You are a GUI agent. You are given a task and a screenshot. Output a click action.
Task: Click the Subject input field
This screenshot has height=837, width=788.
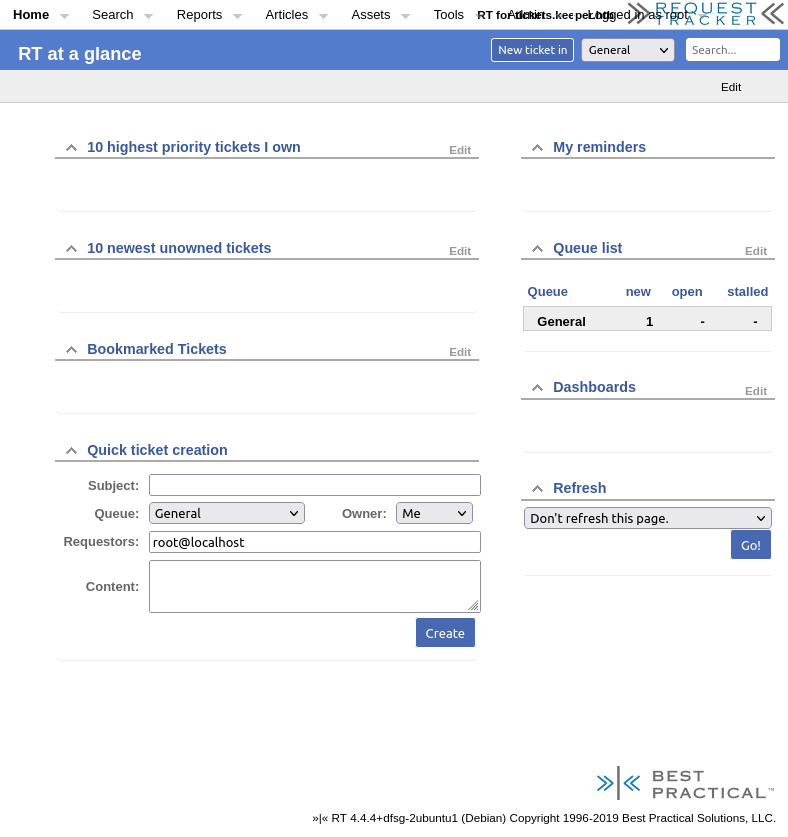[314, 485]
